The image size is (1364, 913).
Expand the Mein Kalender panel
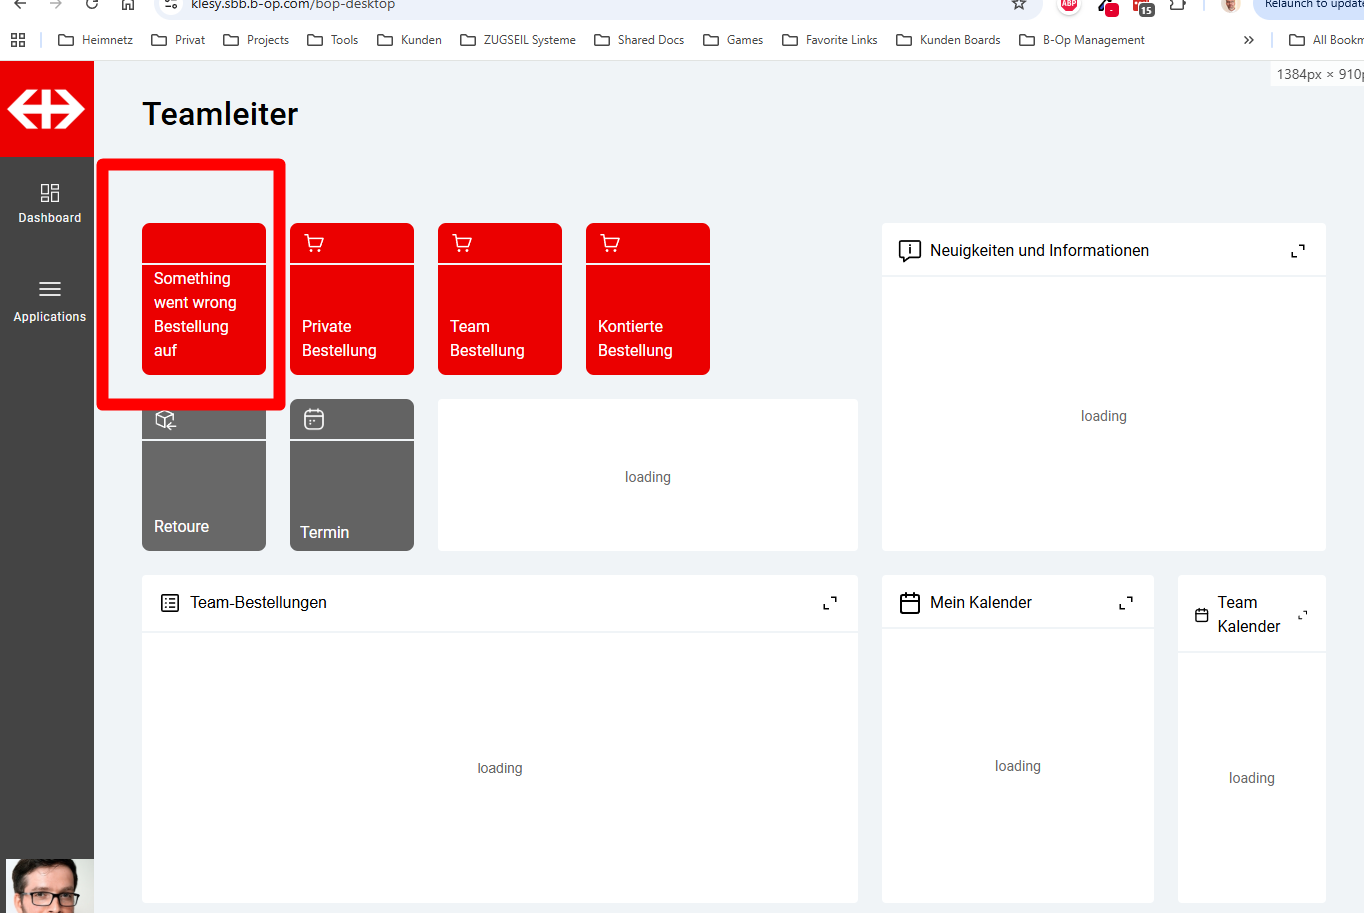point(1125,603)
